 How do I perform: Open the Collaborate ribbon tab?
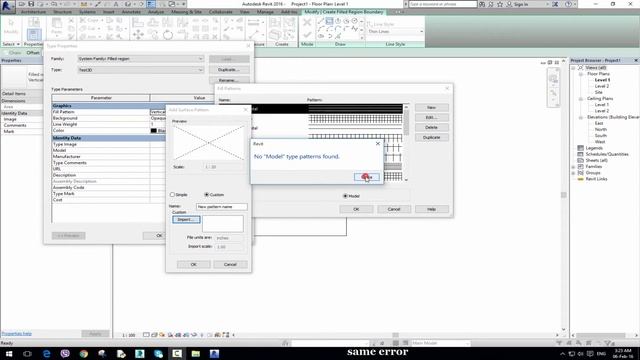221,12
